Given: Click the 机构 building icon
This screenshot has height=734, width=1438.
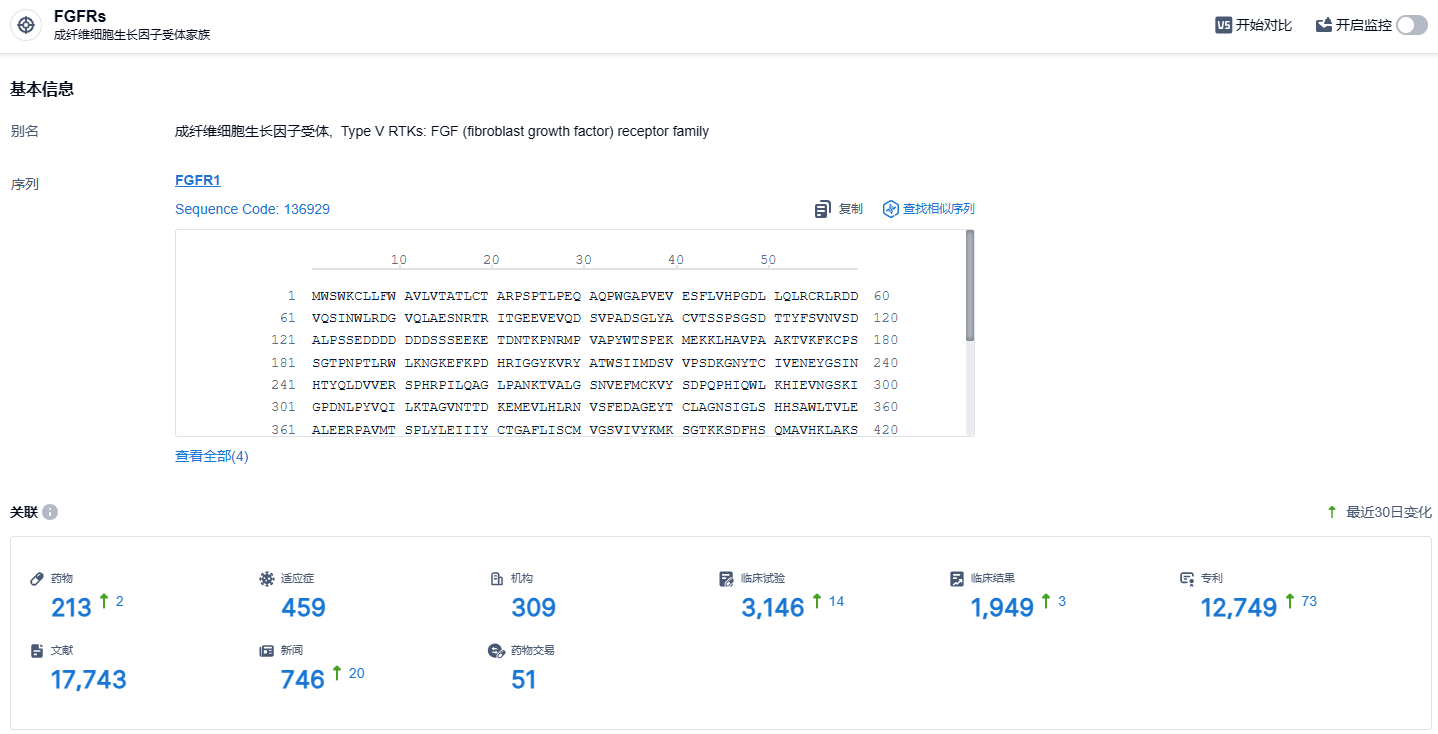Looking at the screenshot, I should pyautogui.click(x=496, y=578).
